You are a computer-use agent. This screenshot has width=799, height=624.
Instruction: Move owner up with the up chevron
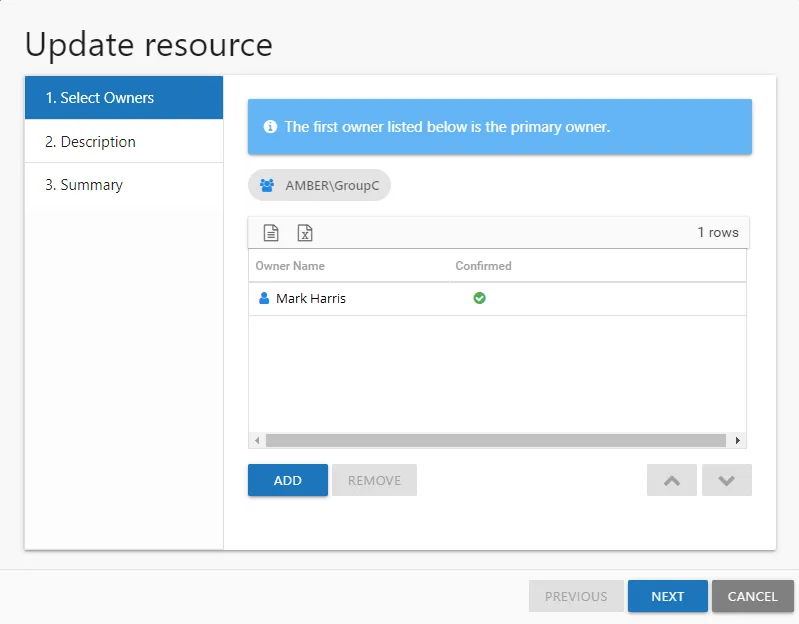tap(672, 480)
